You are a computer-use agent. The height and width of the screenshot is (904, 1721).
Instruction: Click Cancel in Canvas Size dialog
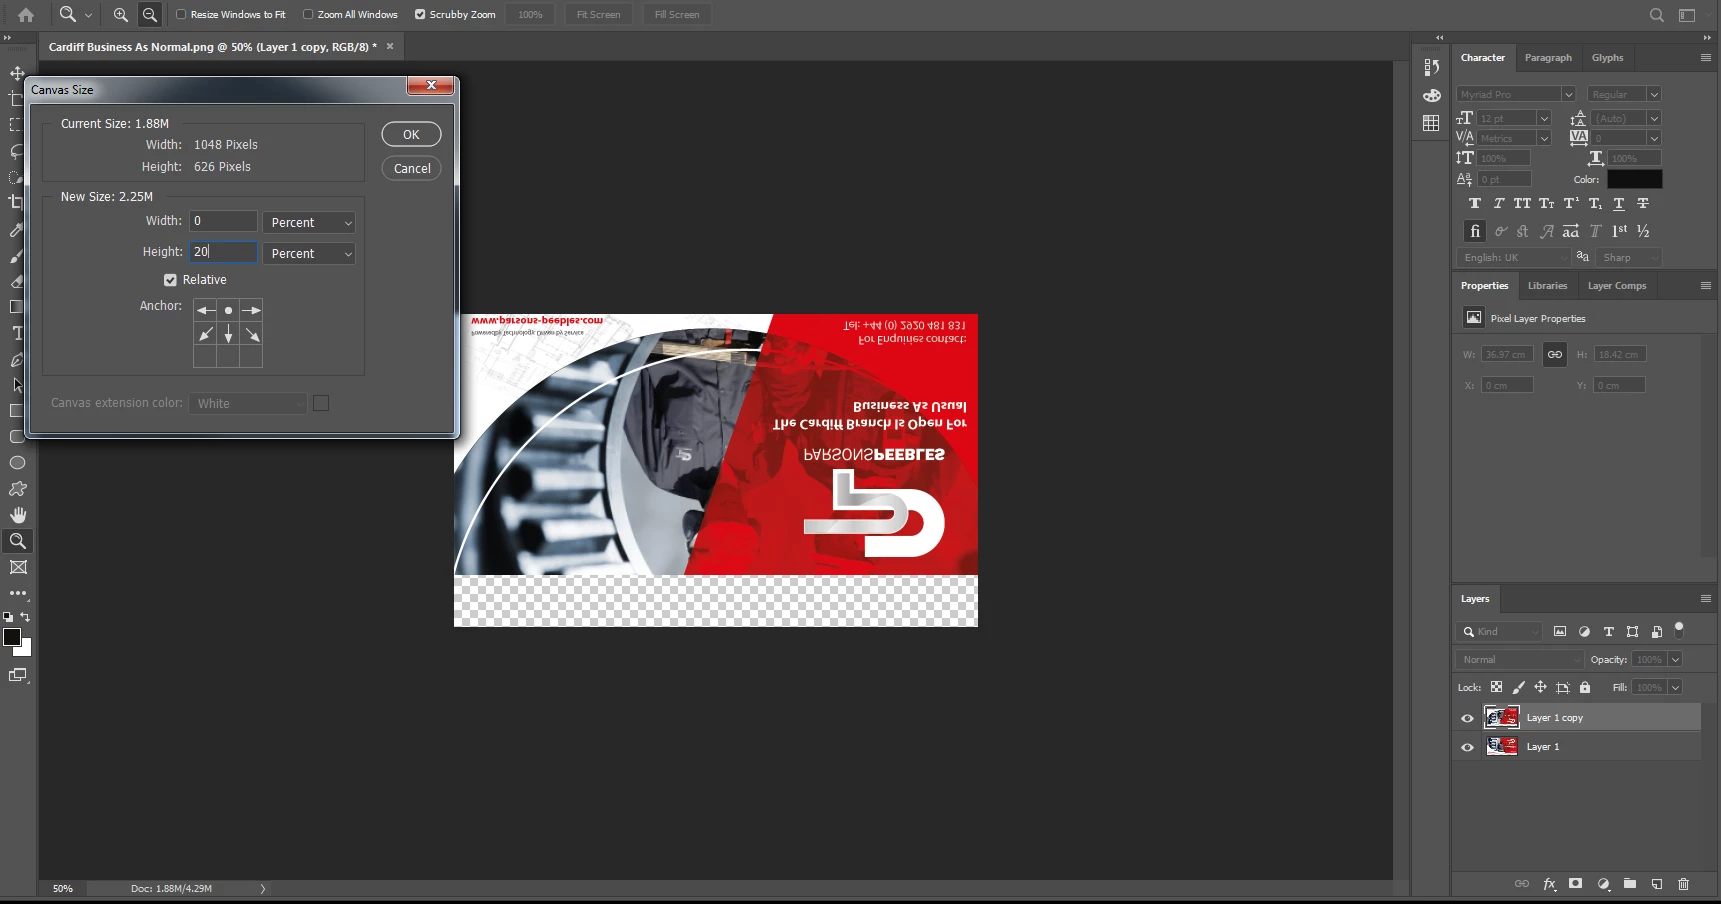click(x=411, y=168)
